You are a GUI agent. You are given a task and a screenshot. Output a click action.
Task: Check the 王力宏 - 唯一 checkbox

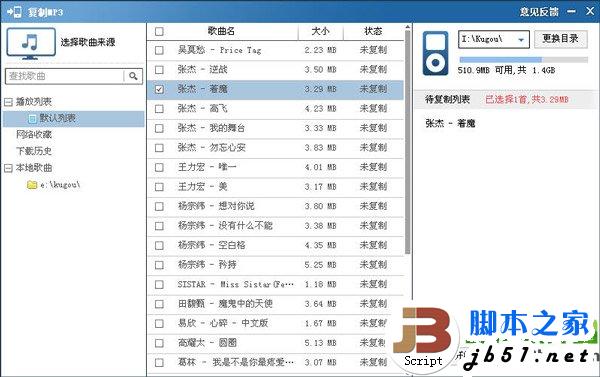tap(159, 168)
